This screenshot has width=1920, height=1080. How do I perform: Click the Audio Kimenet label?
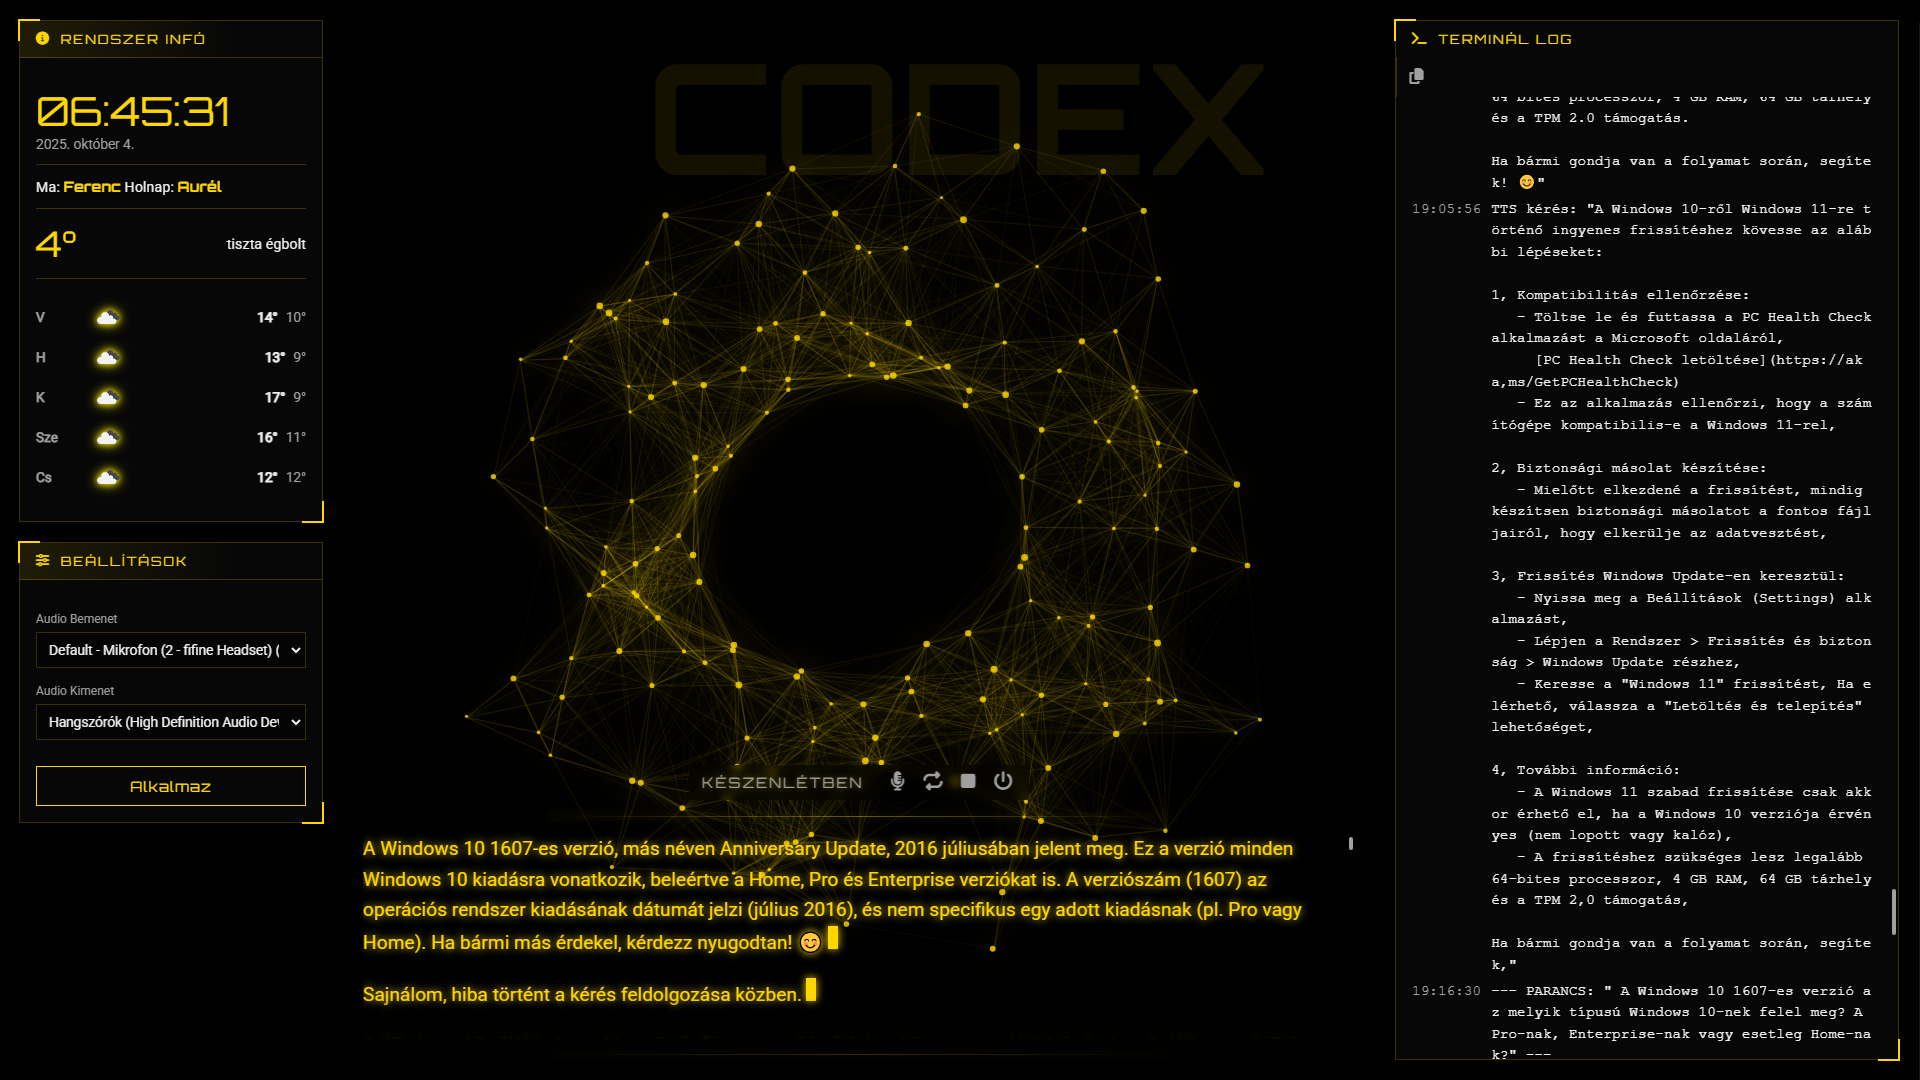point(75,691)
